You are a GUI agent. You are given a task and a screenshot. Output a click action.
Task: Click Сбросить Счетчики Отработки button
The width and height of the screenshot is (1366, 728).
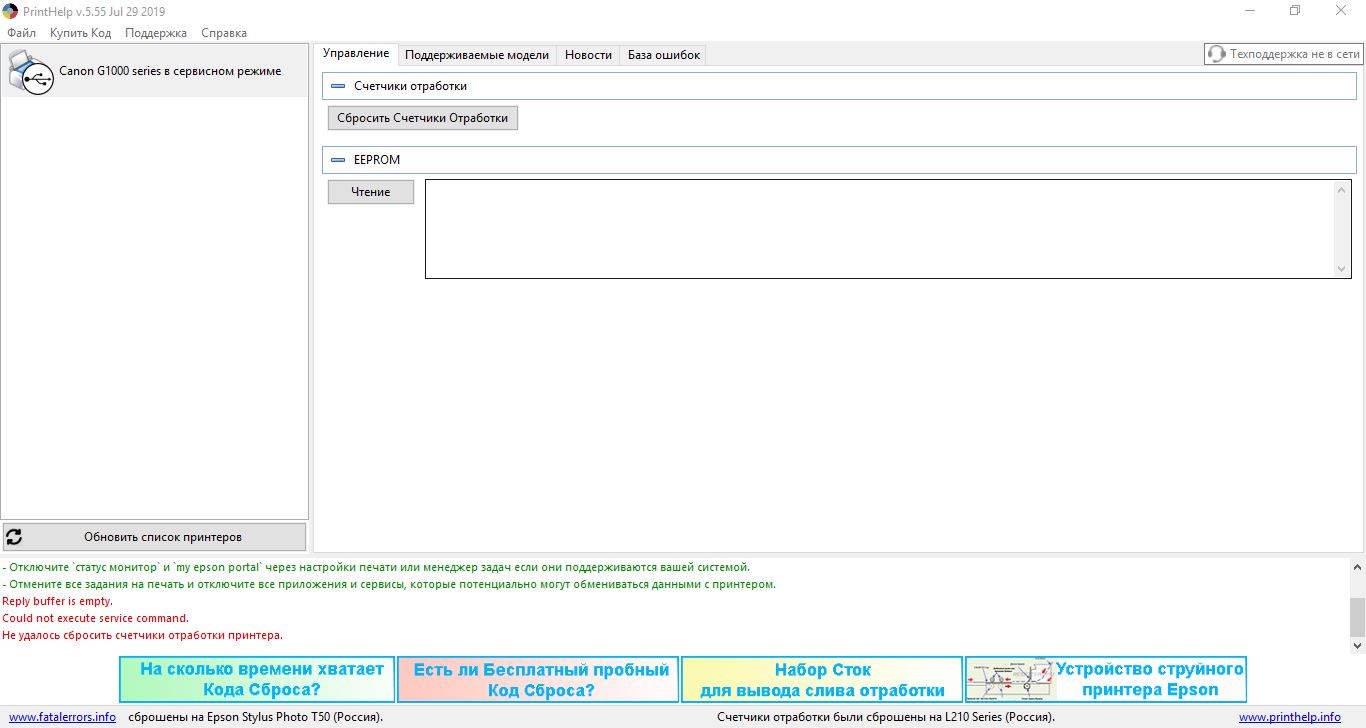point(423,118)
